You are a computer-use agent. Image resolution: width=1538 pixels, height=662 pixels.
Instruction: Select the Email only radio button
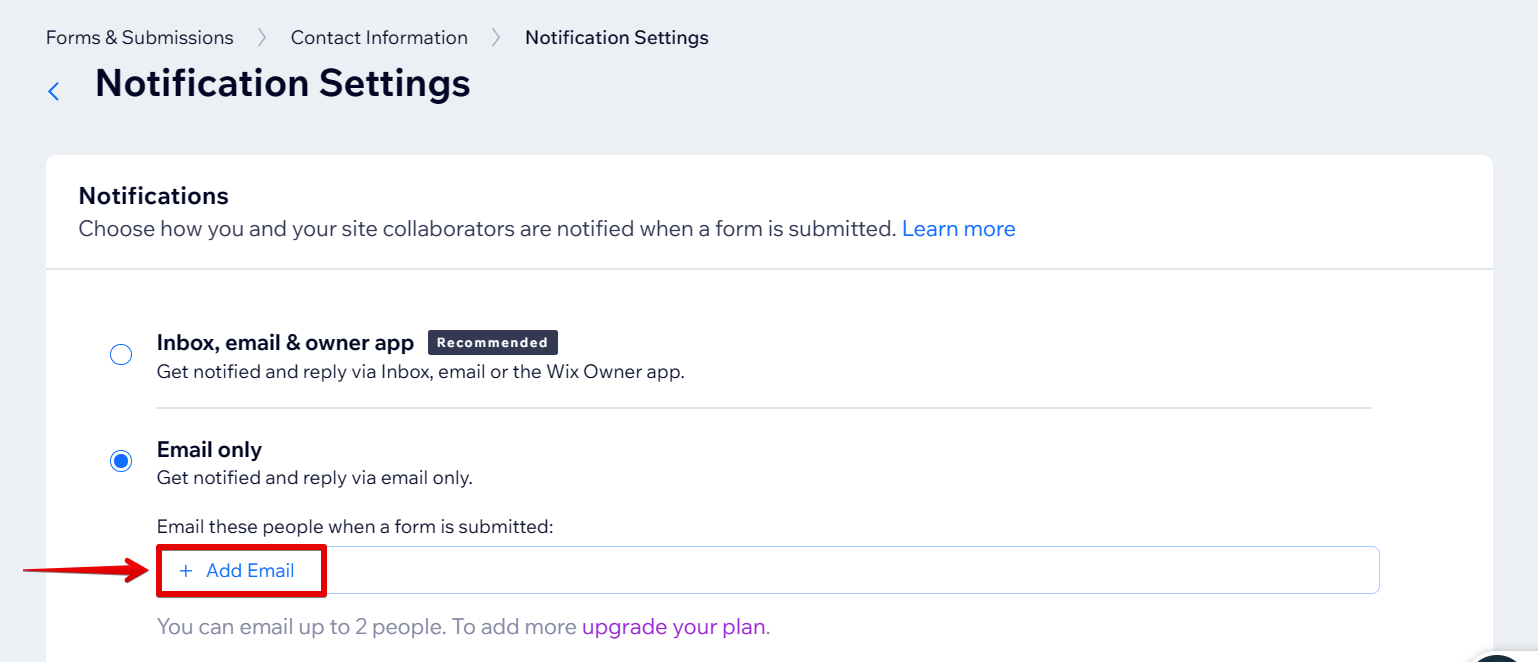click(121, 461)
